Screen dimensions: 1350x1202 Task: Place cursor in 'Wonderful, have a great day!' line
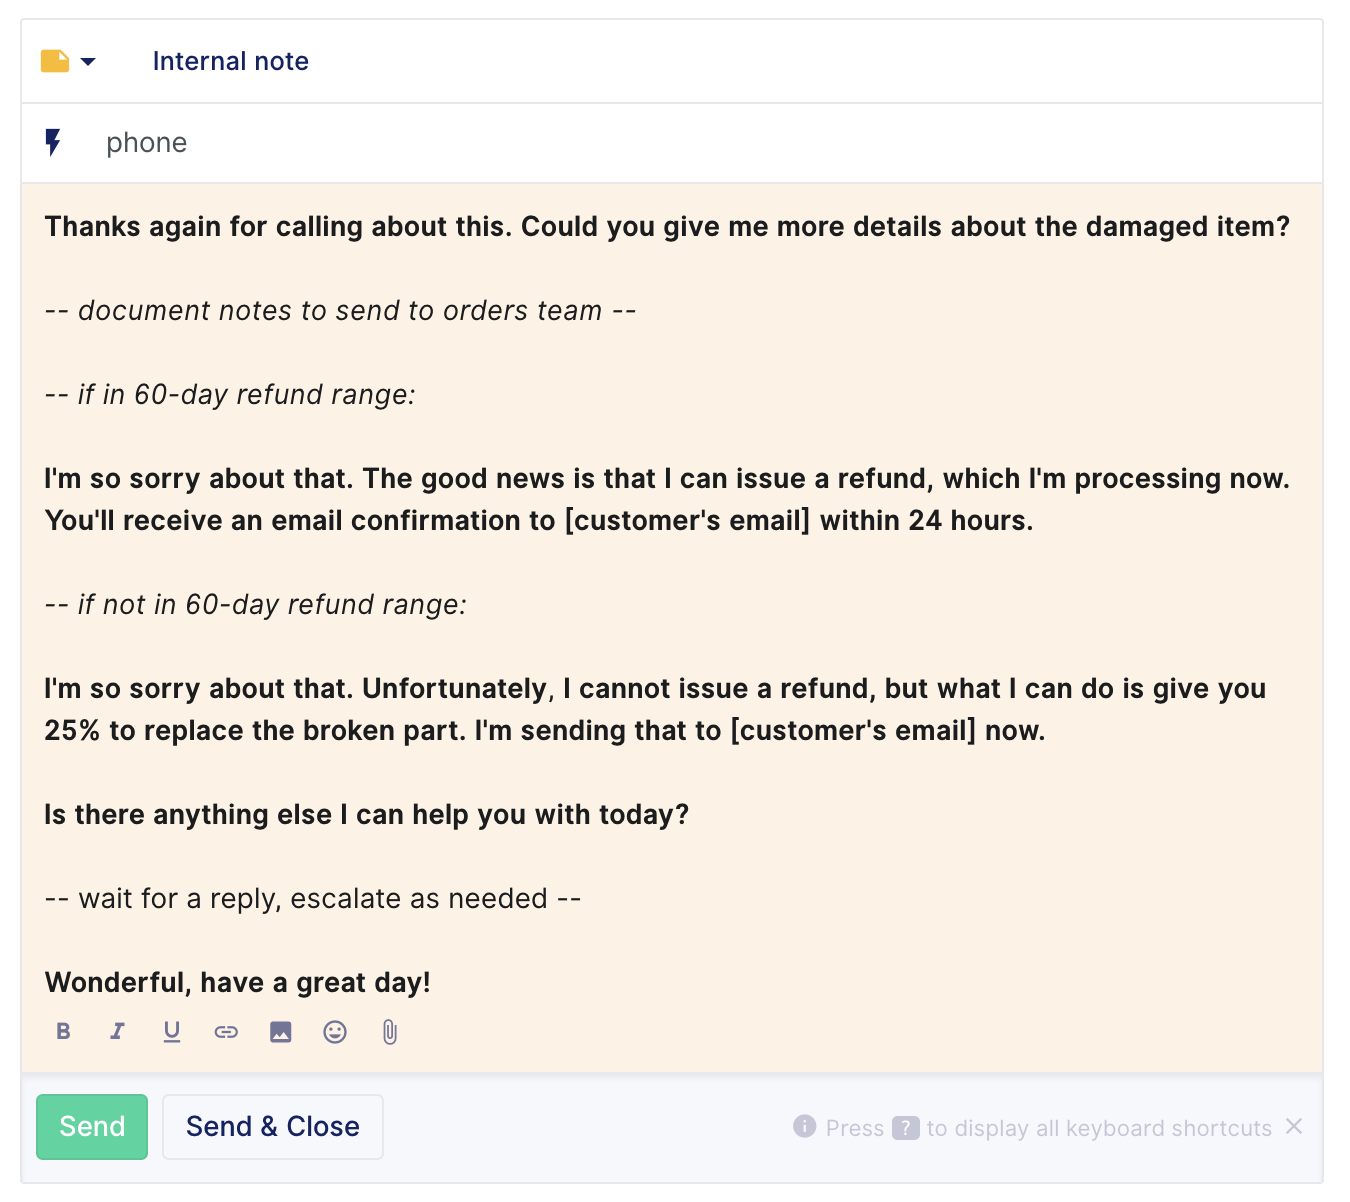pyautogui.click(x=238, y=983)
